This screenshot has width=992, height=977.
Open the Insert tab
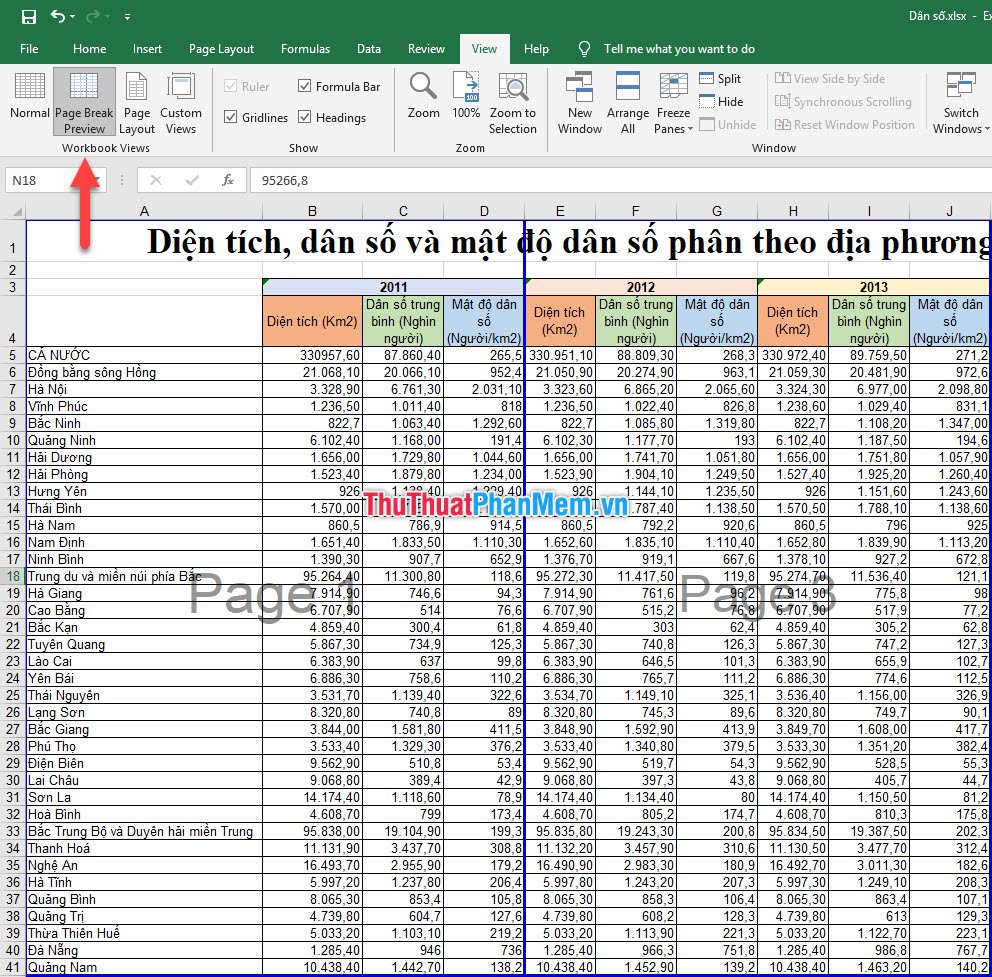147,49
